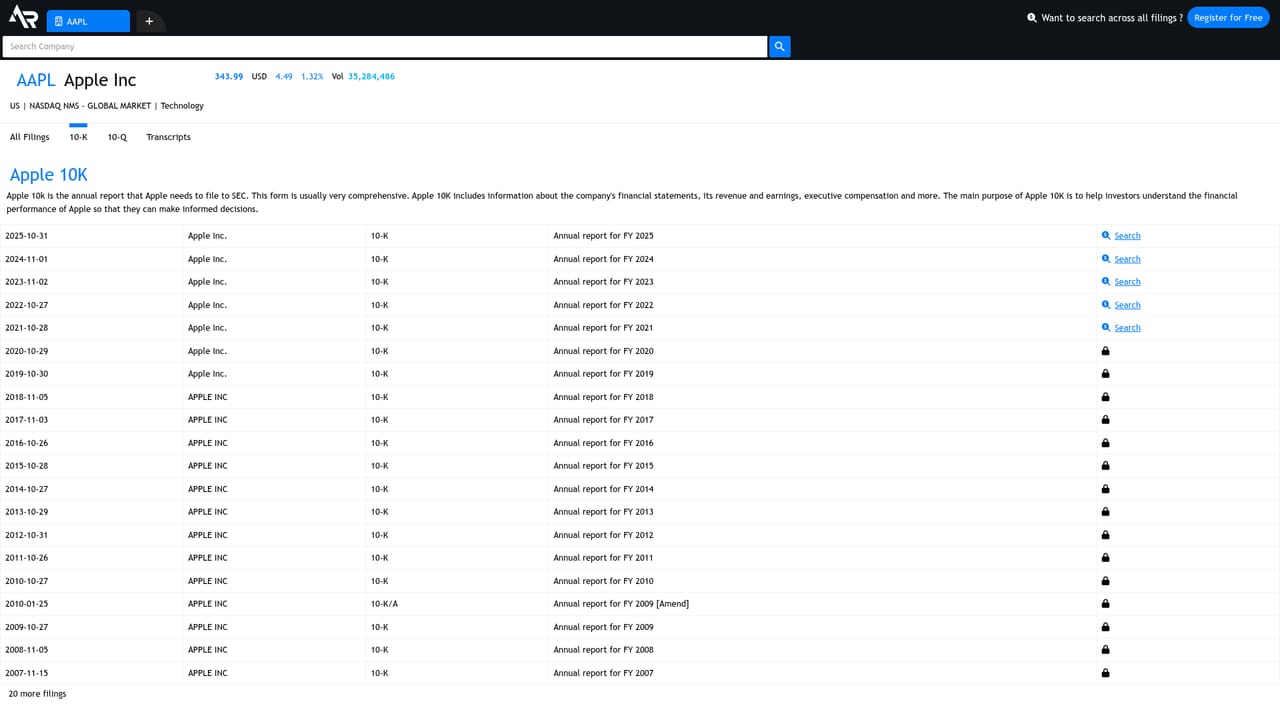Screen dimensions: 1280x720
Task: Open the Transcripts tab
Action: click(168, 137)
